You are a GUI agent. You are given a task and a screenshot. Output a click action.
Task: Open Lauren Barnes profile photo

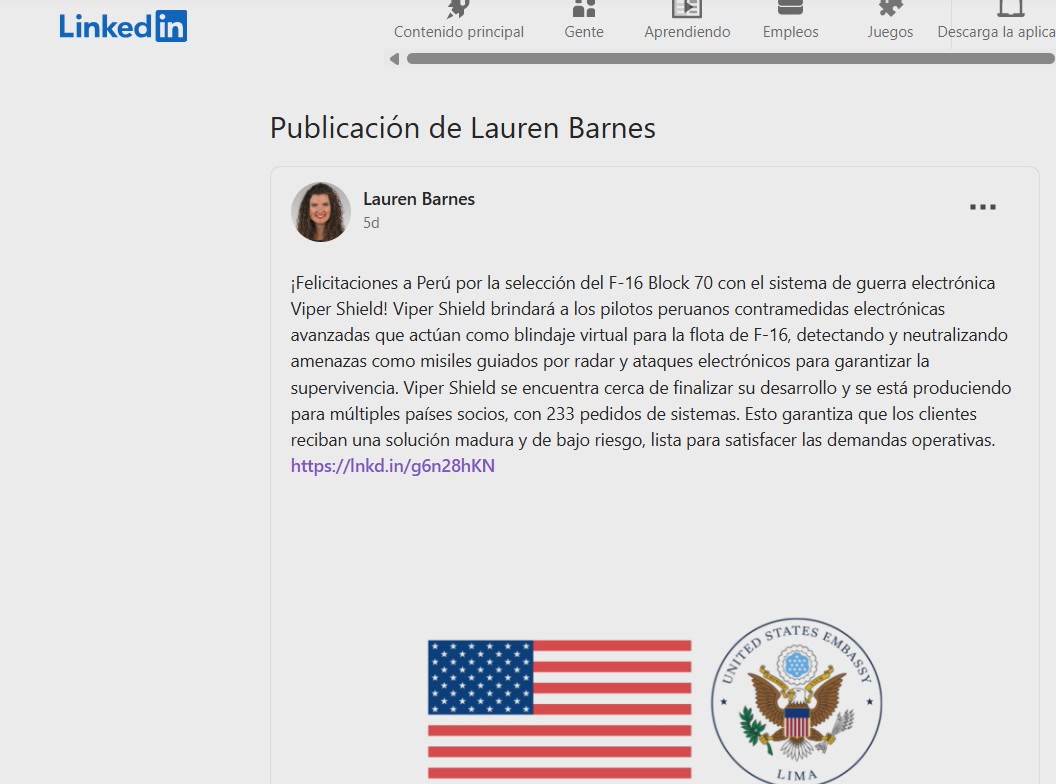321,211
